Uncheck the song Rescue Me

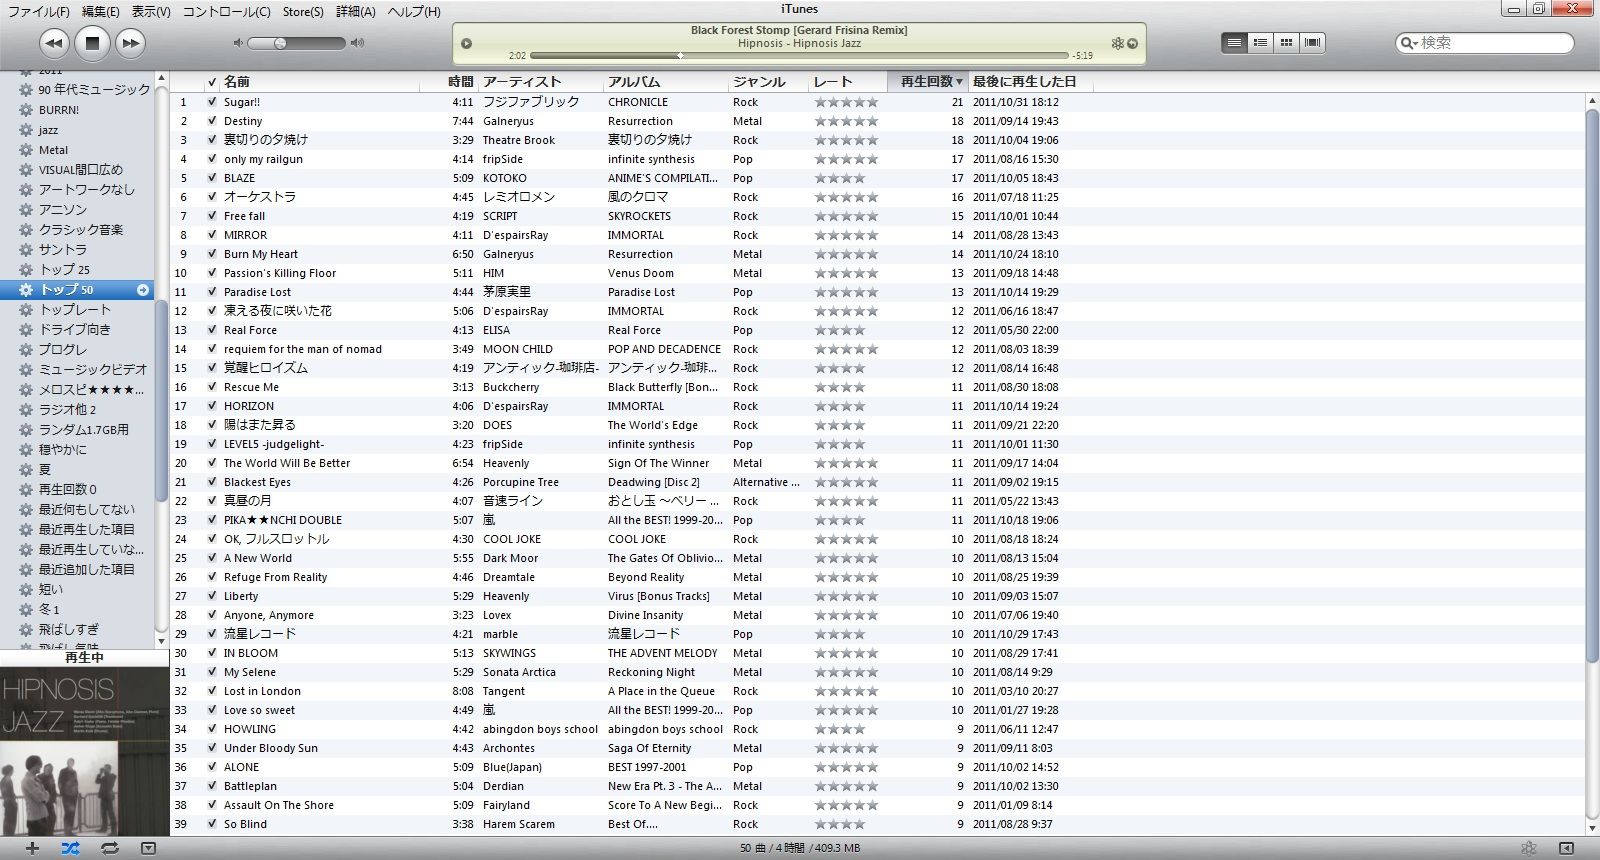(x=212, y=387)
